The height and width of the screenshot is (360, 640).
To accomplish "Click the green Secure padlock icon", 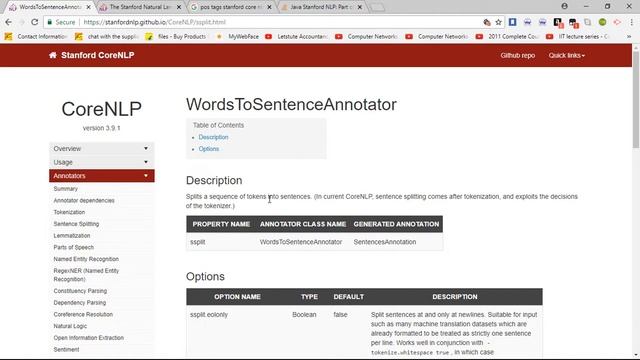I will (x=49, y=22).
